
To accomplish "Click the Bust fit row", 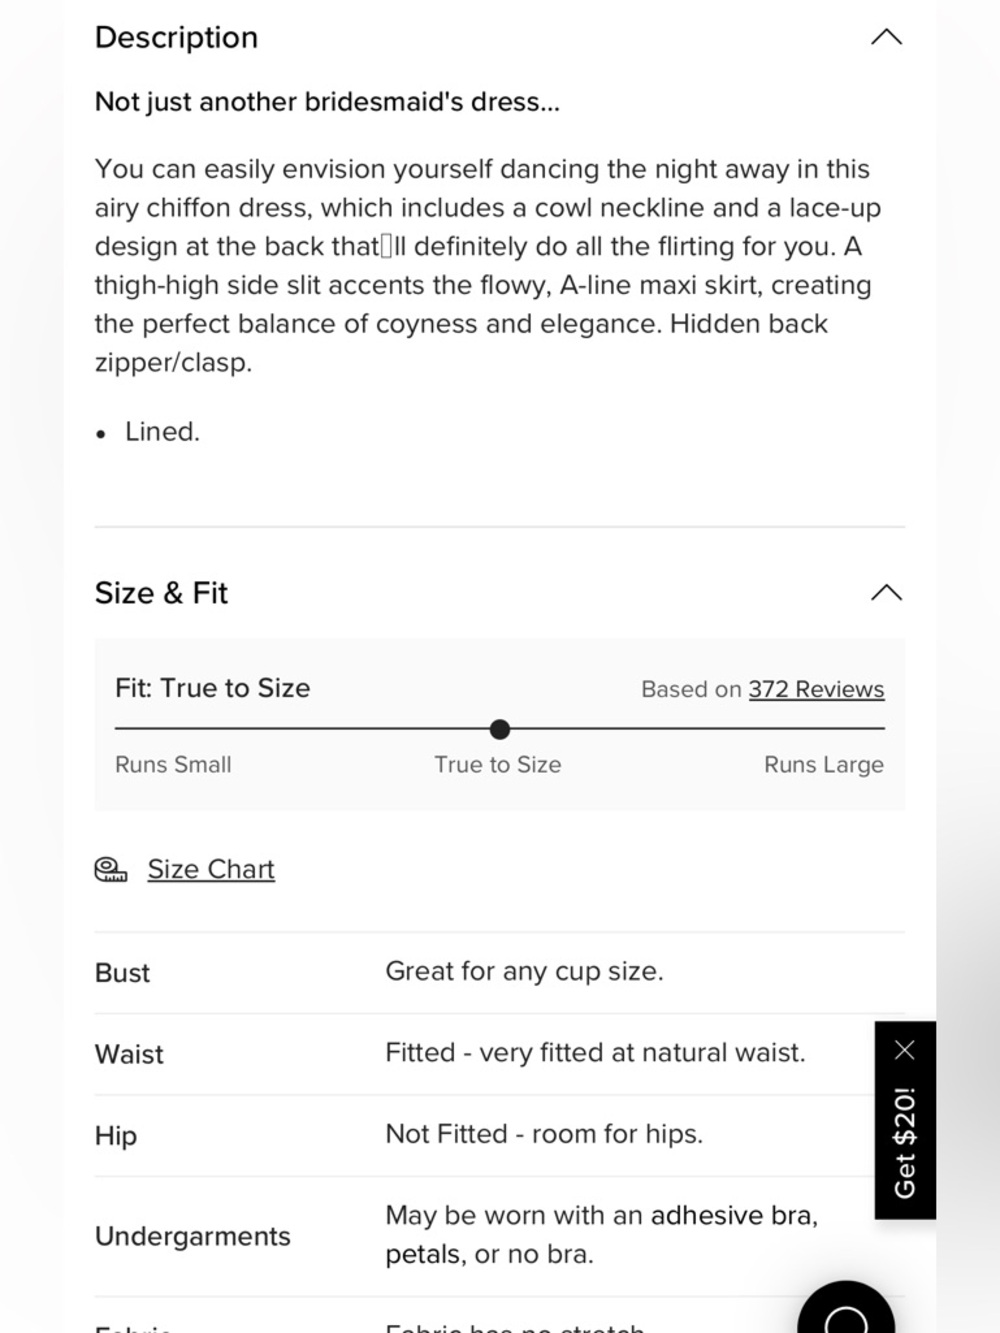I will point(500,972).
